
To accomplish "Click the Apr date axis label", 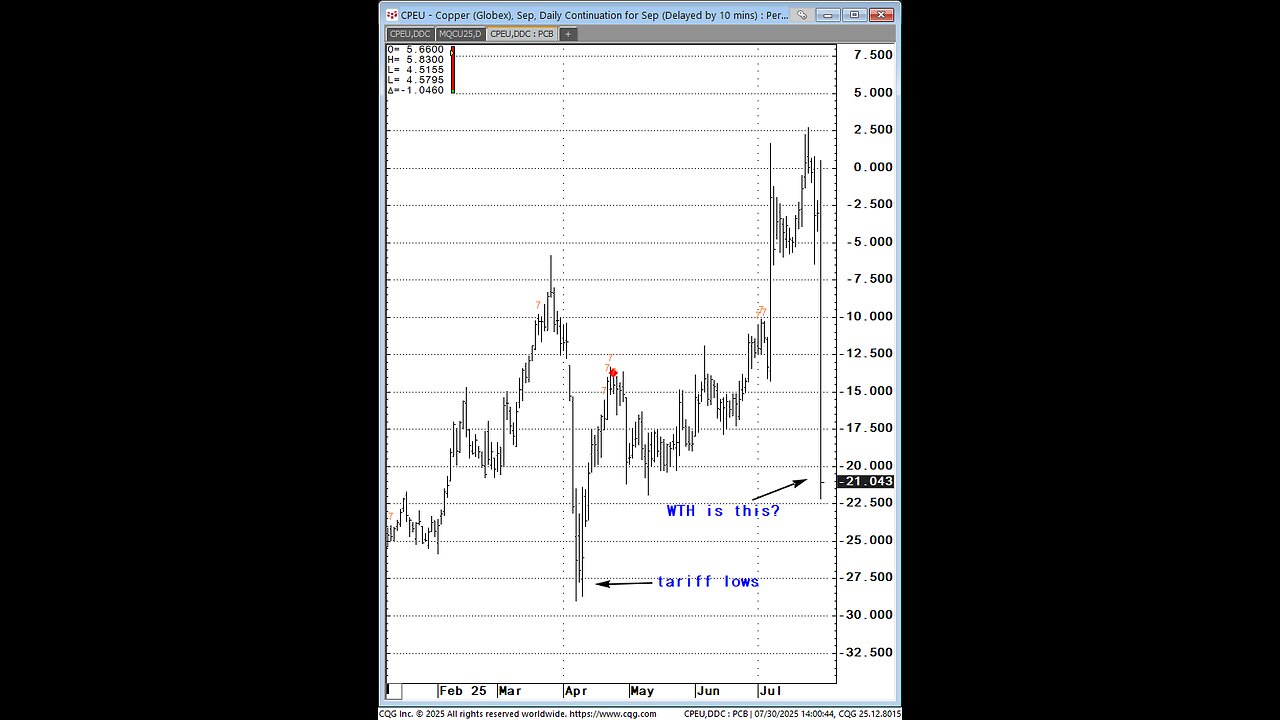I will coord(576,691).
